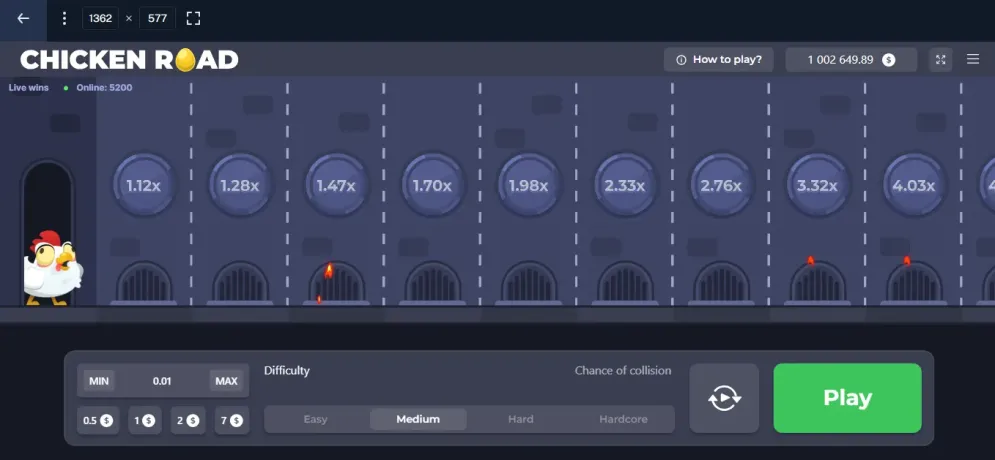Image resolution: width=995 pixels, height=460 pixels.
Task: Click the green Play button
Action: click(847, 398)
